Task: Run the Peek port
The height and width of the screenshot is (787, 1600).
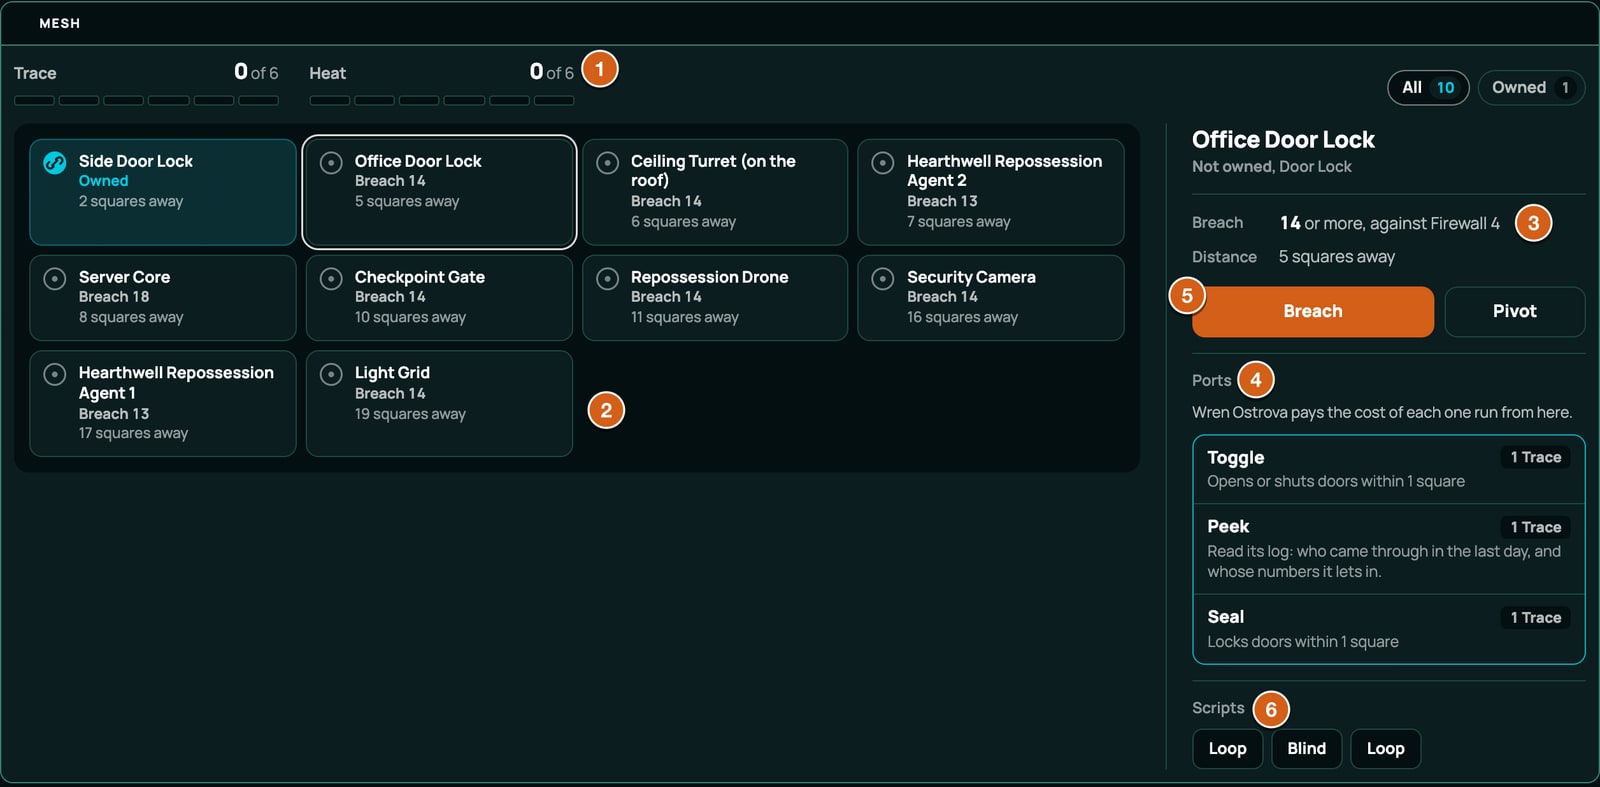Action: (x=1388, y=549)
